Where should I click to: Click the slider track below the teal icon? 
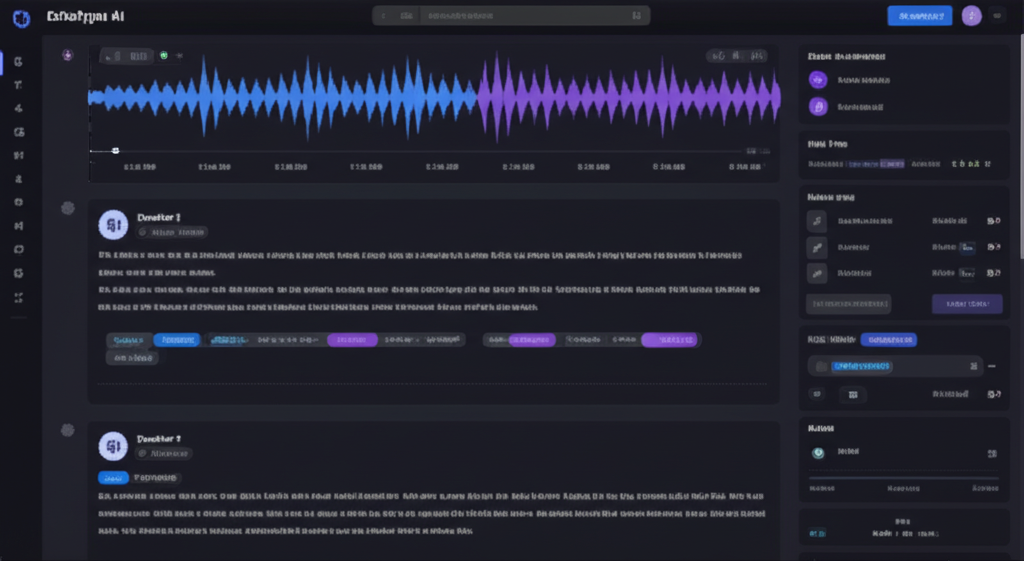(904, 478)
